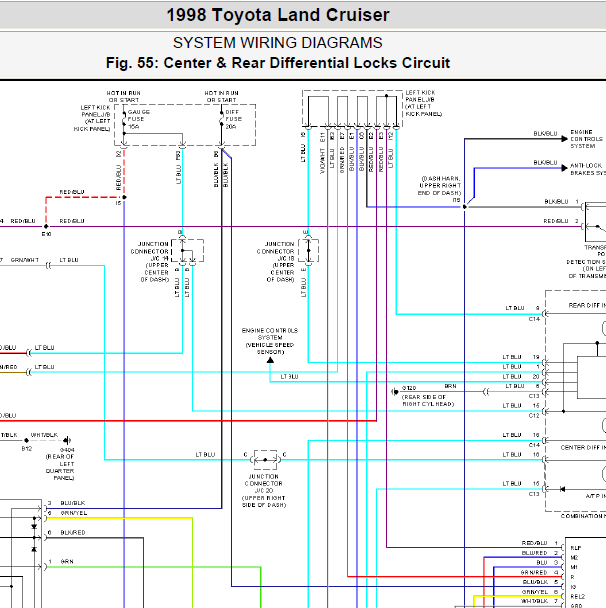Click the "E10" splice label
The width and height of the screenshot is (606, 608).
(x=47, y=234)
